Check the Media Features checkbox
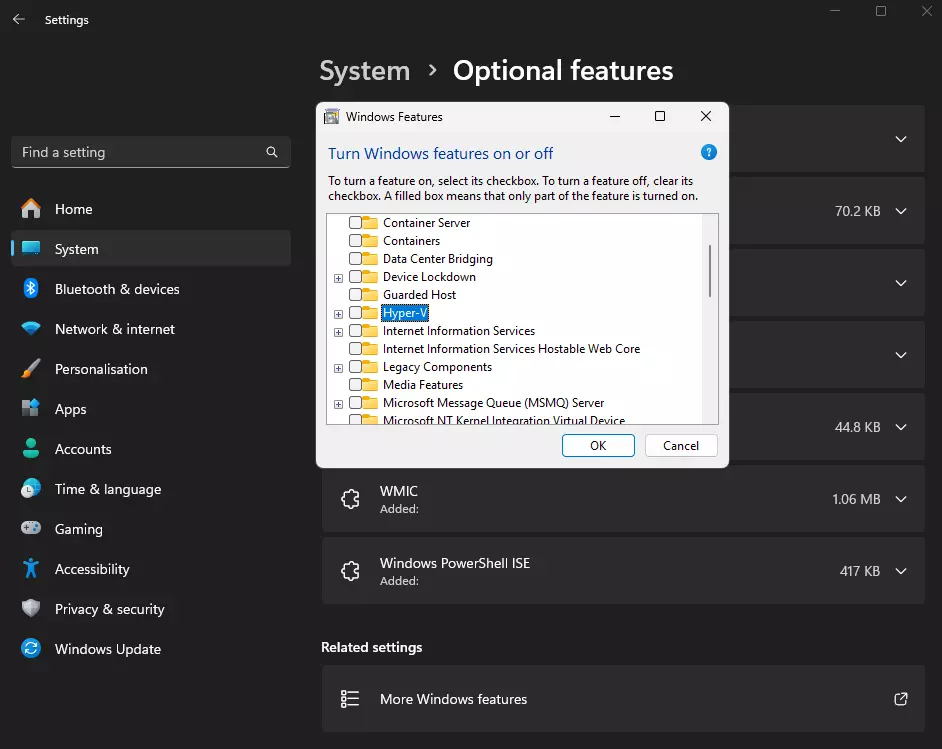 (355, 385)
